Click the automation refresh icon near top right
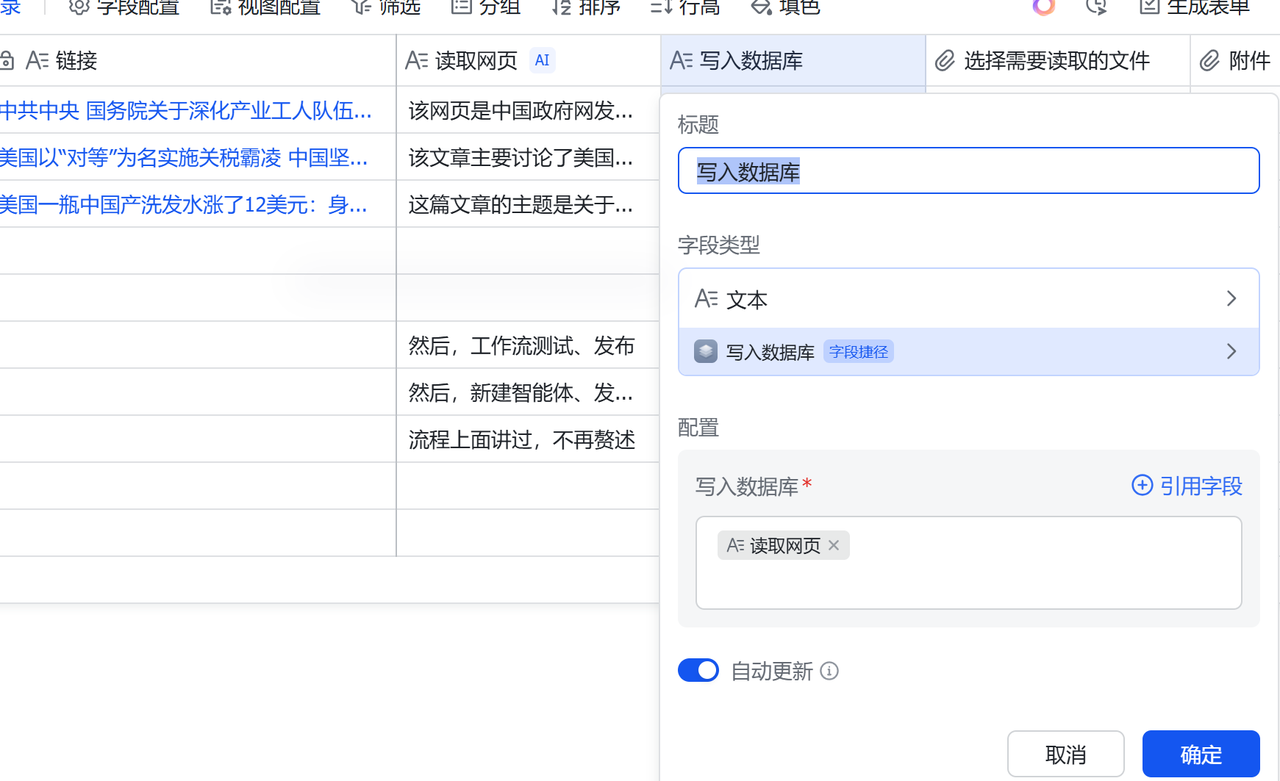The height and width of the screenshot is (781, 1280). 1095,7
